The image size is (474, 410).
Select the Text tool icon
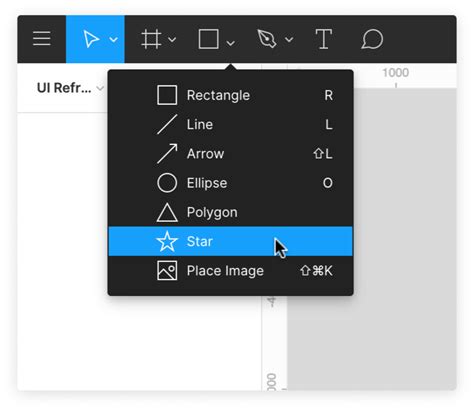pyautogui.click(x=323, y=39)
